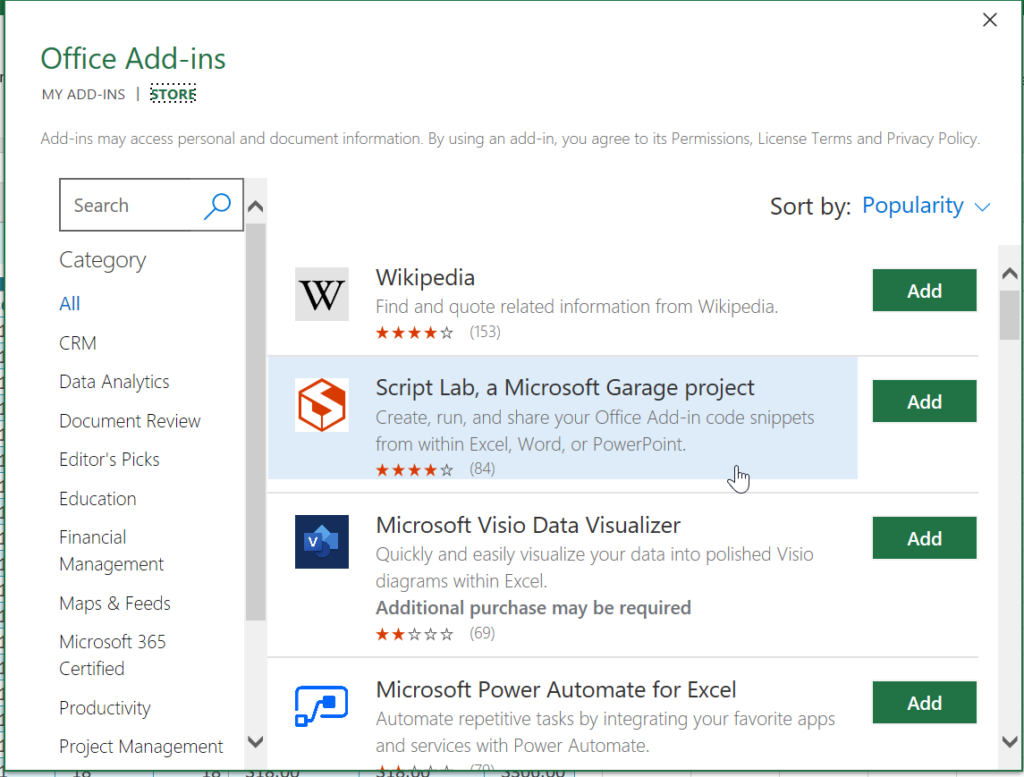The width and height of the screenshot is (1024, 777).
Task: Click the up arrow on the add-in list scrollbar
Action: tap(1010, 271)
